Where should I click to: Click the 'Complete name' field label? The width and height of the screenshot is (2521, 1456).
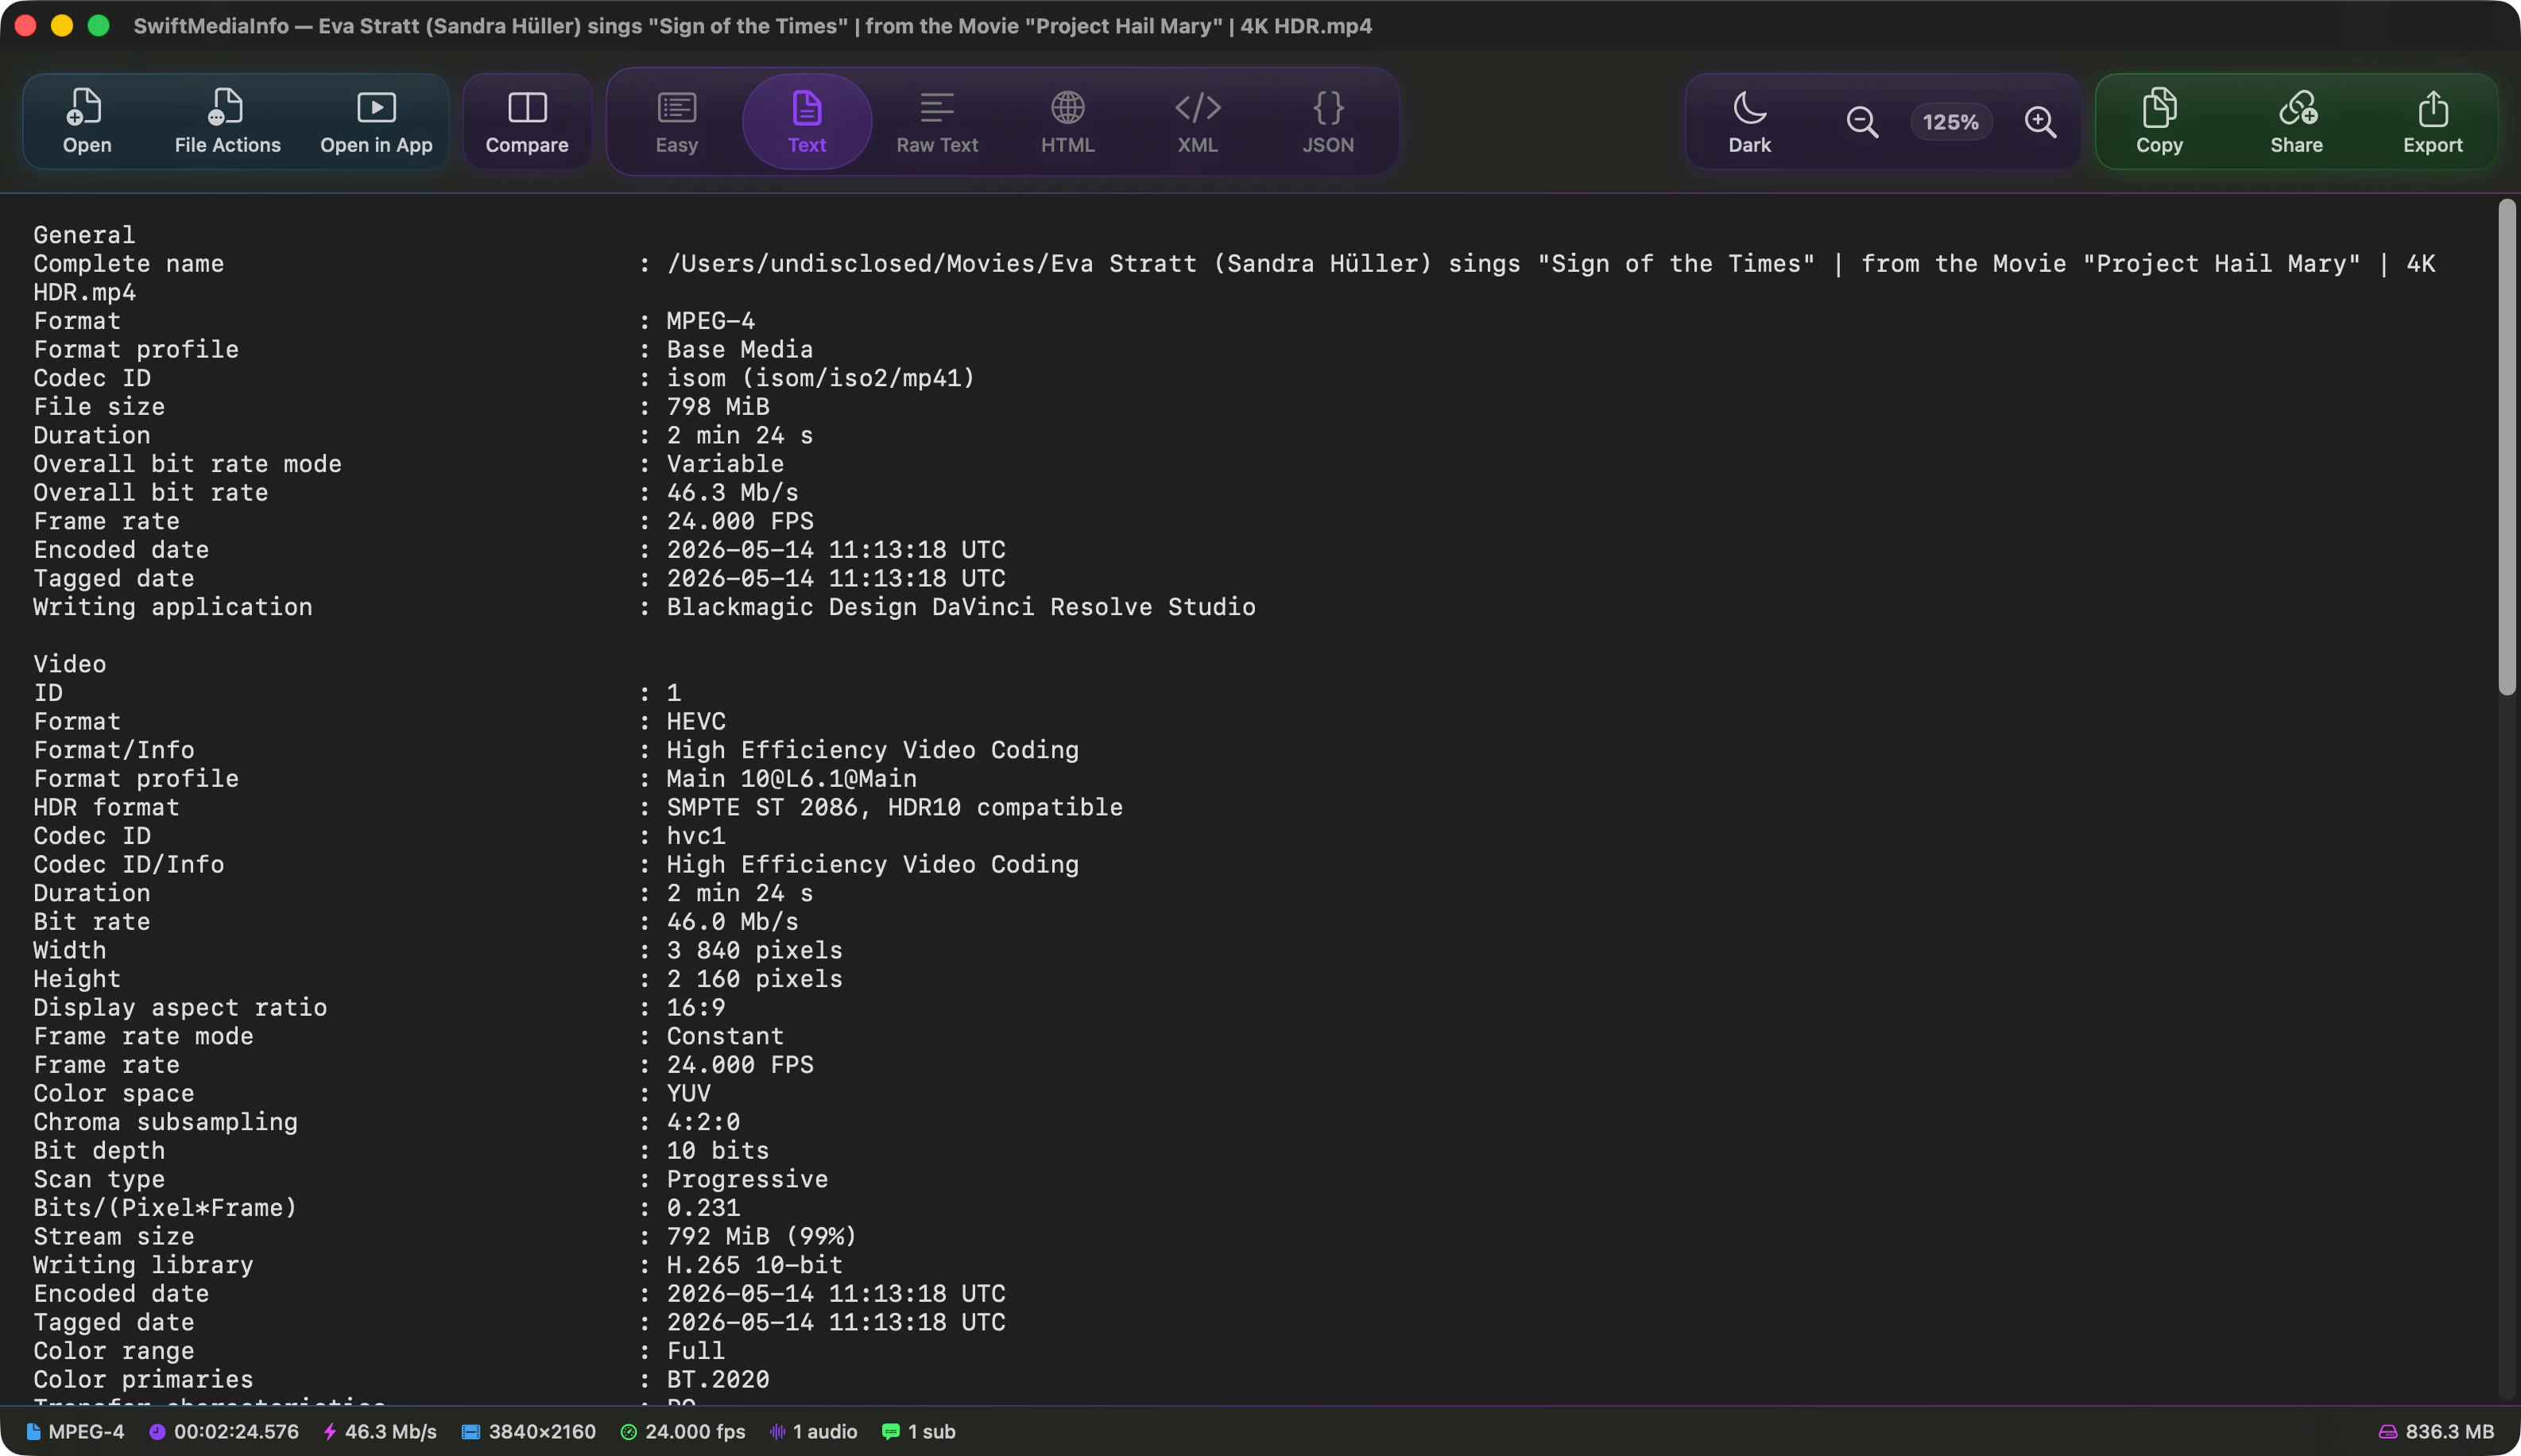[129, 264]
